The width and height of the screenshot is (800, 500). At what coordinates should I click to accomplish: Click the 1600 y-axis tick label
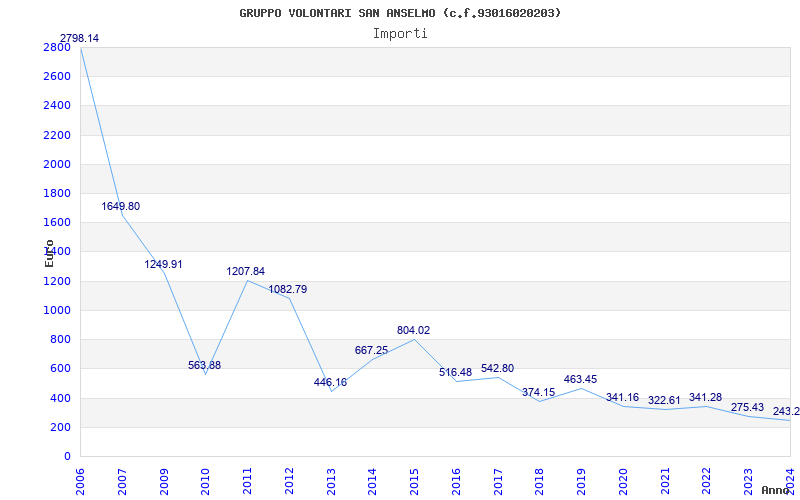(x=57, y=222)
